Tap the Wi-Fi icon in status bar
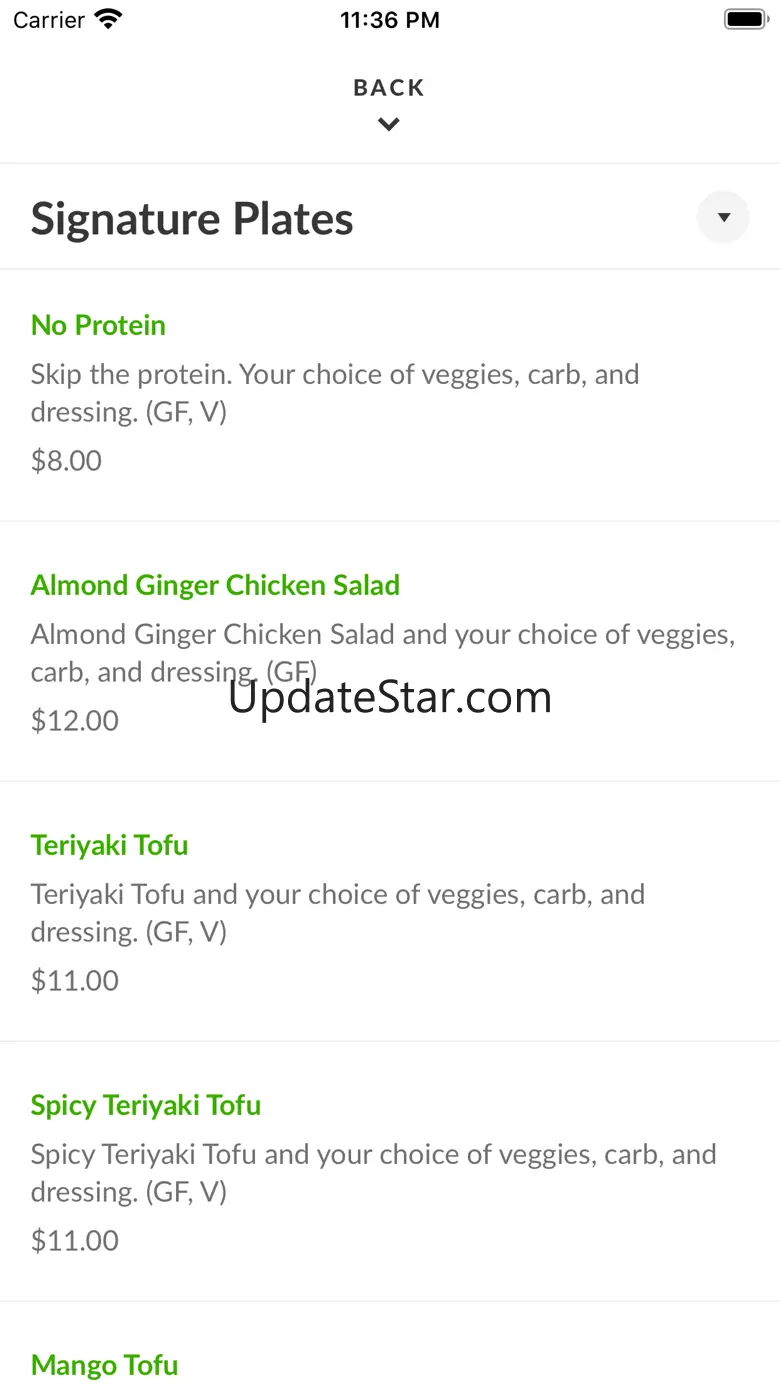Viewport: 780px width, 1387px height. point(107,19)
